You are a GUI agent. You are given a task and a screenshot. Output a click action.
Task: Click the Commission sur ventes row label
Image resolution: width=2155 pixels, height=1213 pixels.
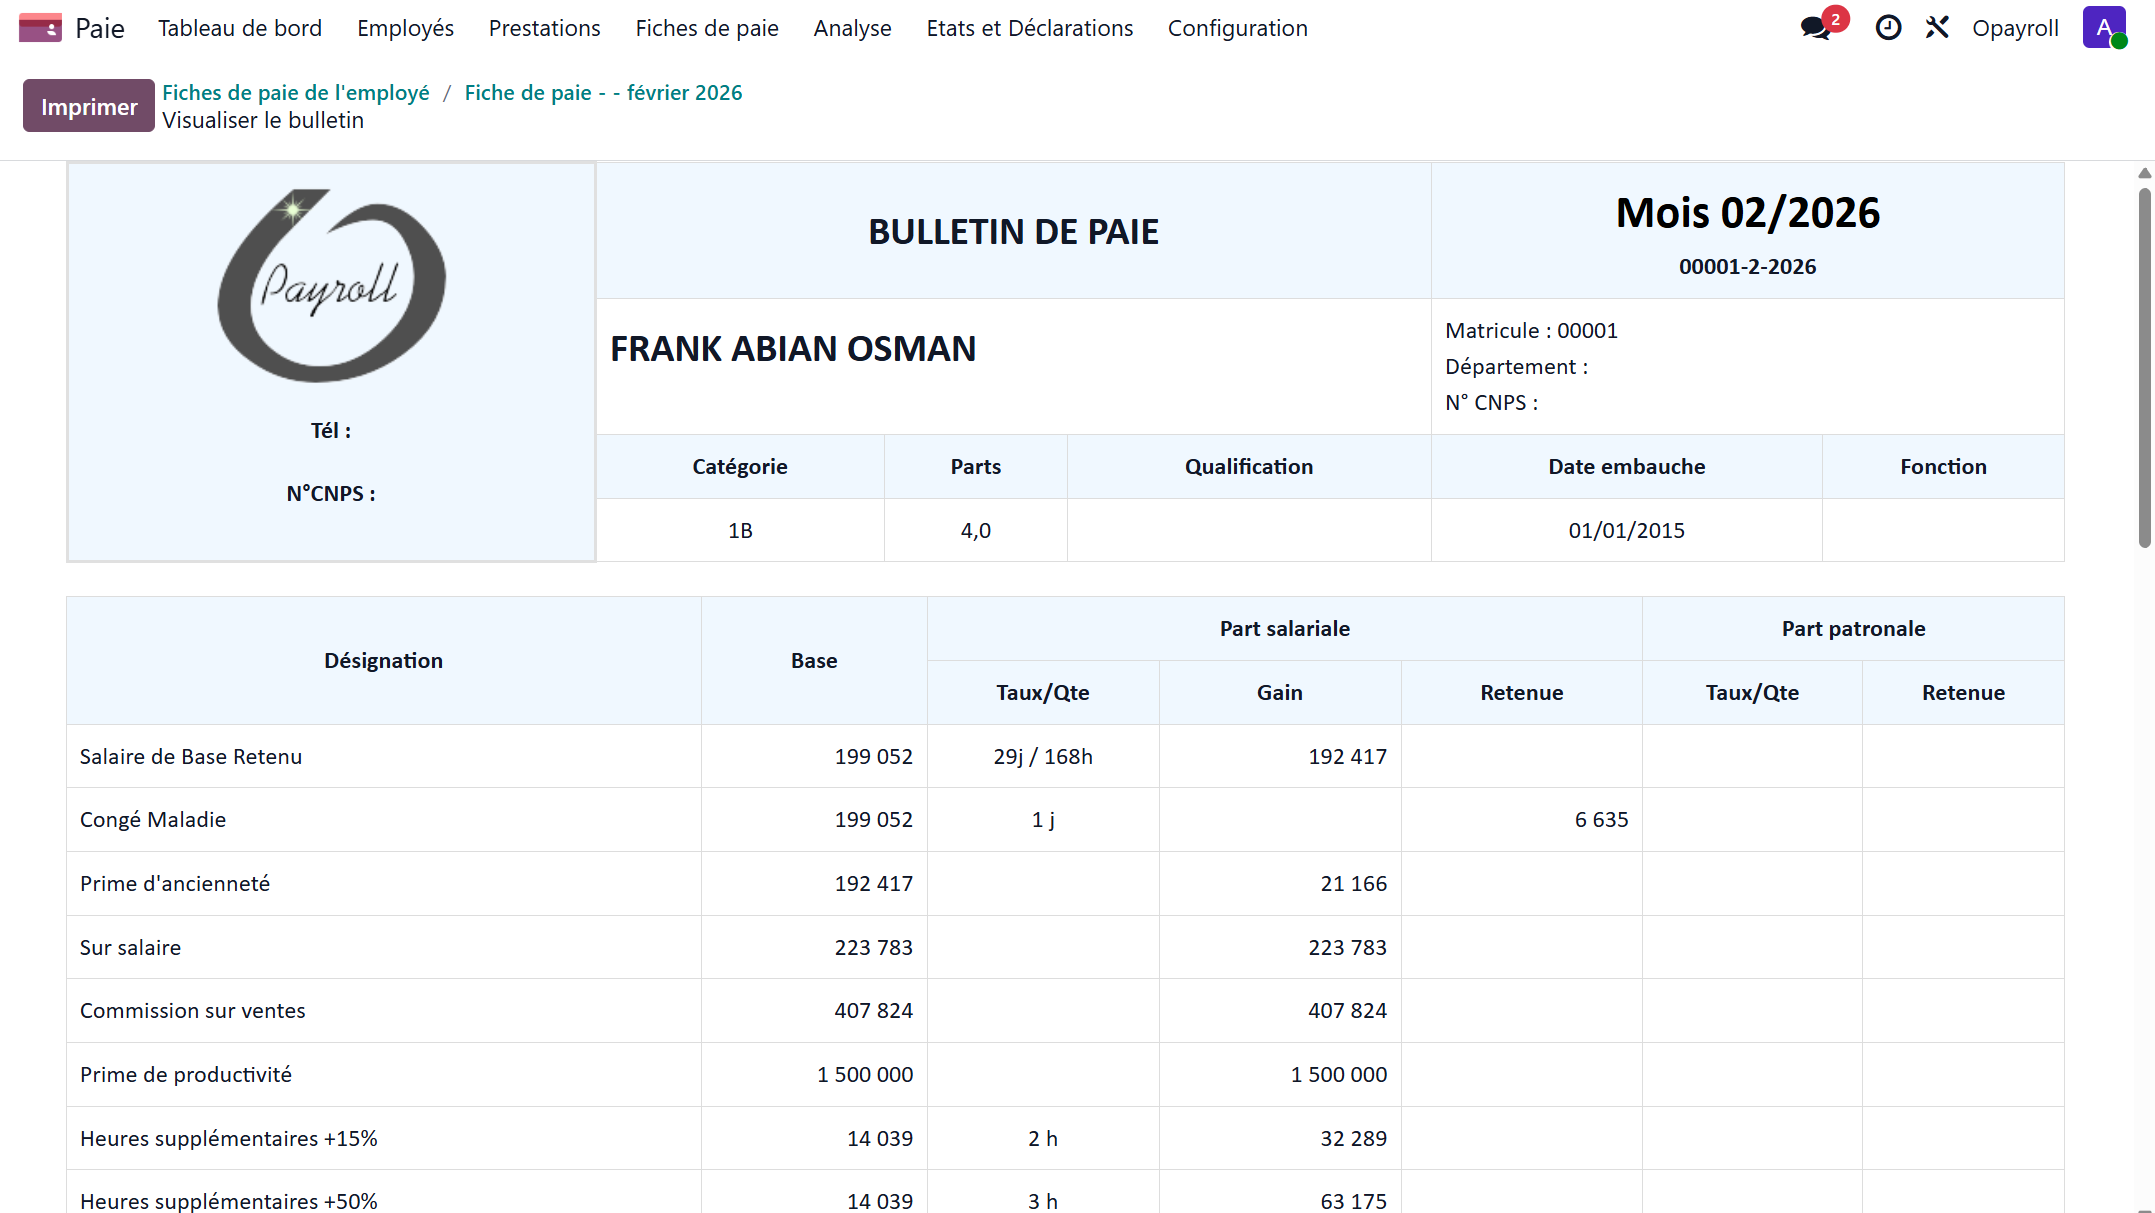(193, 1010)
